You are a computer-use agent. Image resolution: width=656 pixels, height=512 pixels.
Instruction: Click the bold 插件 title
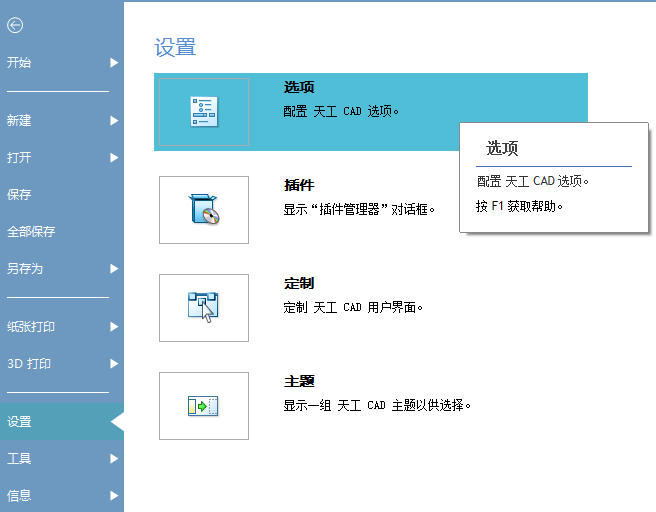pyautogui.click(x=299, y=185)
